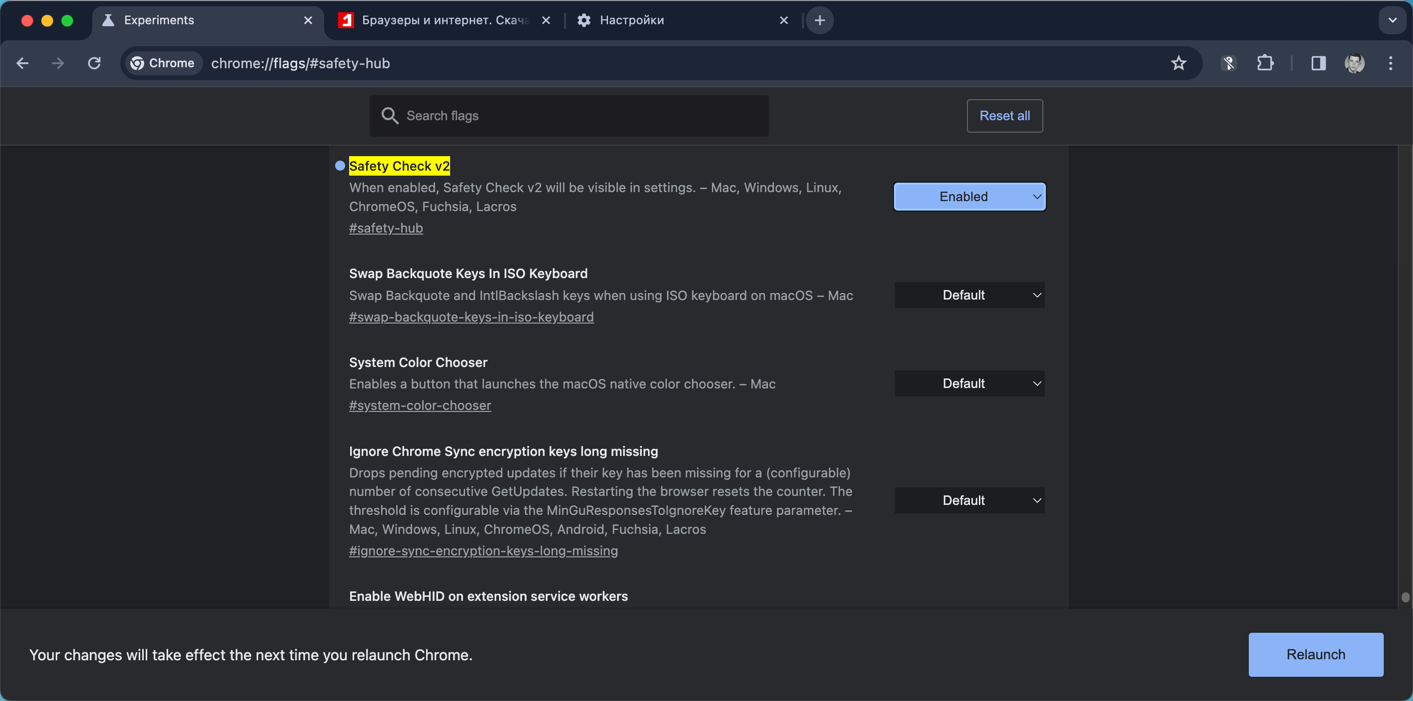Click the back navigation arrow
The height and width of the screenshot is (701, 1413).
(x=23, y=63)
